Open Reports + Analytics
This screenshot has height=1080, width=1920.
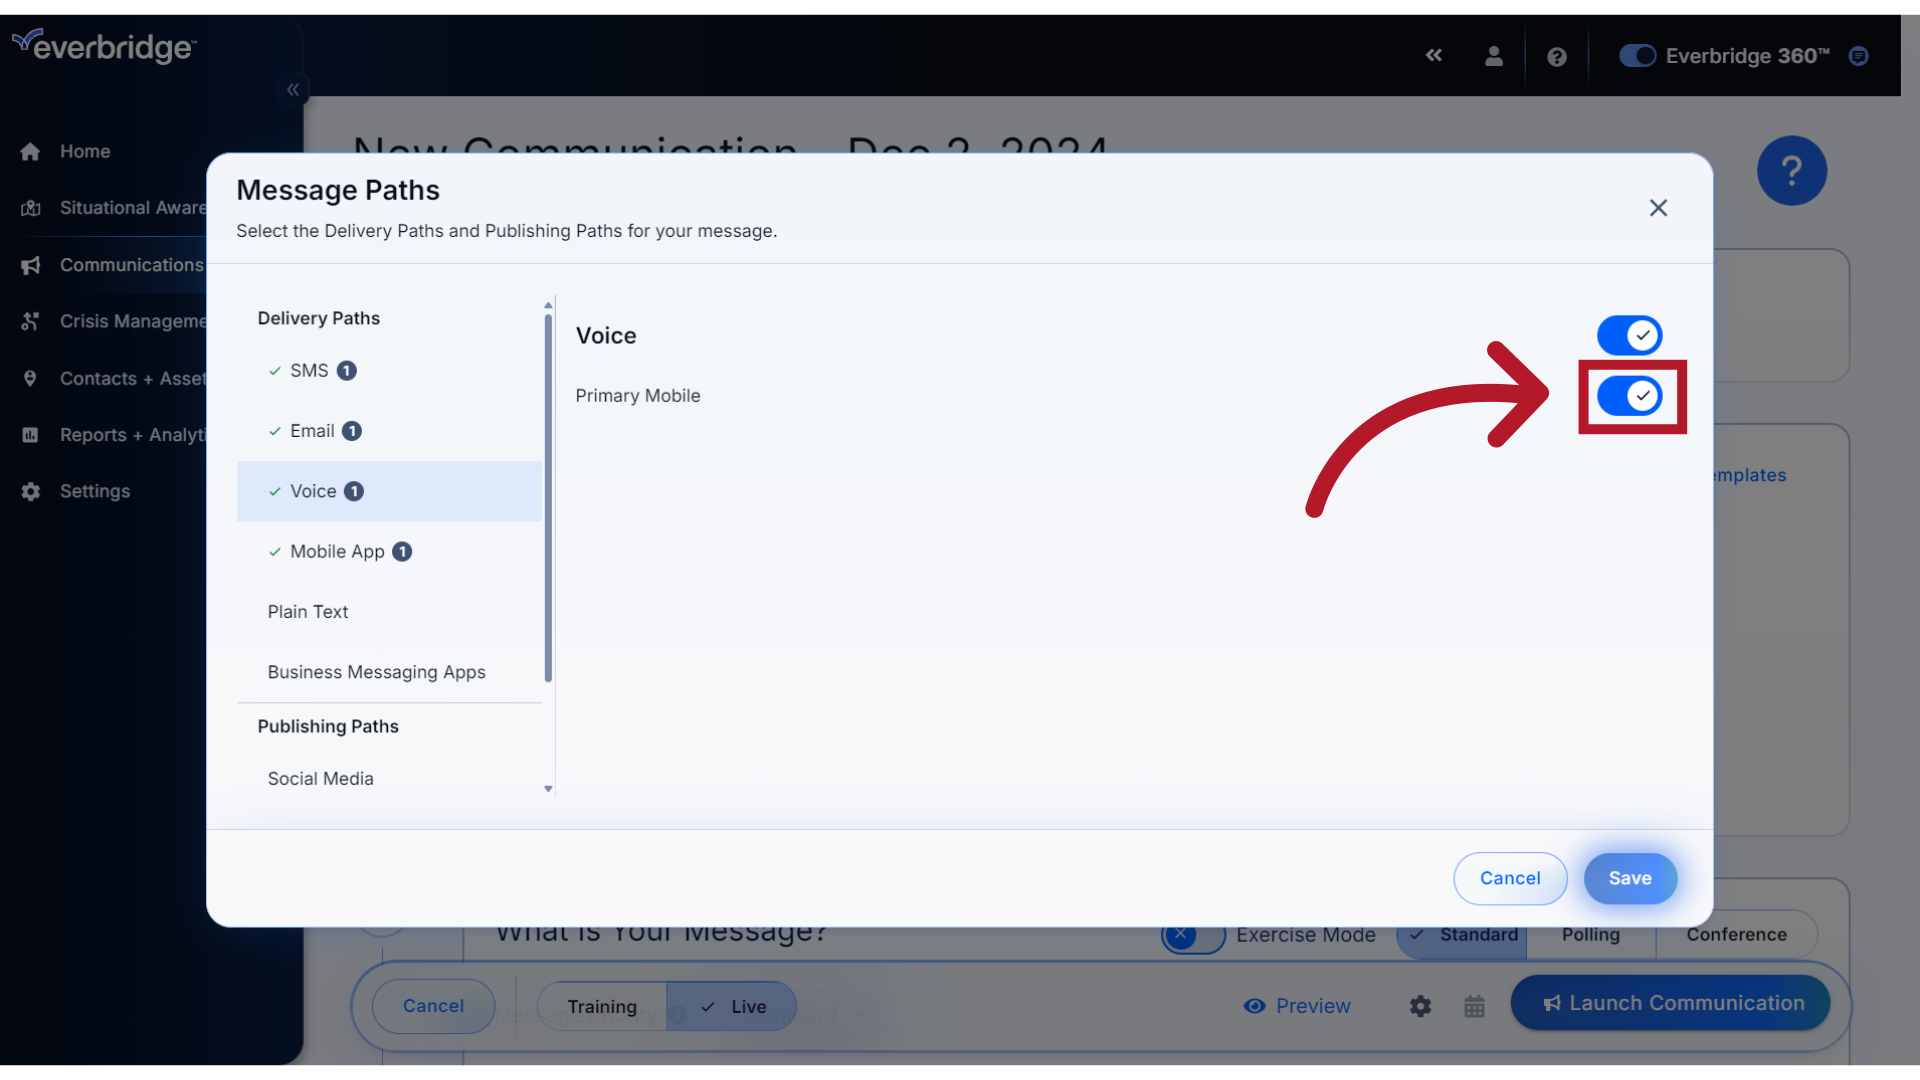tap(130, 434)
